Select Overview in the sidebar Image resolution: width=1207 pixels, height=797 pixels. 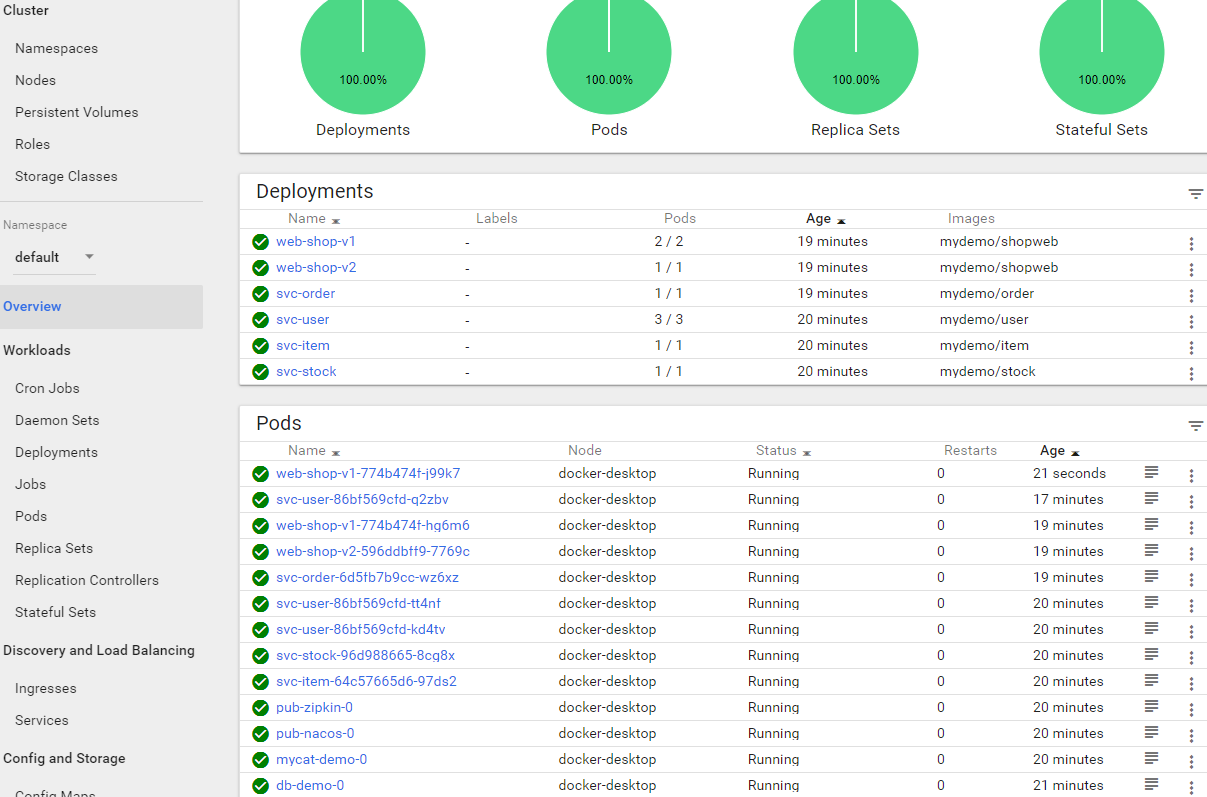click(x=32, y=307)
